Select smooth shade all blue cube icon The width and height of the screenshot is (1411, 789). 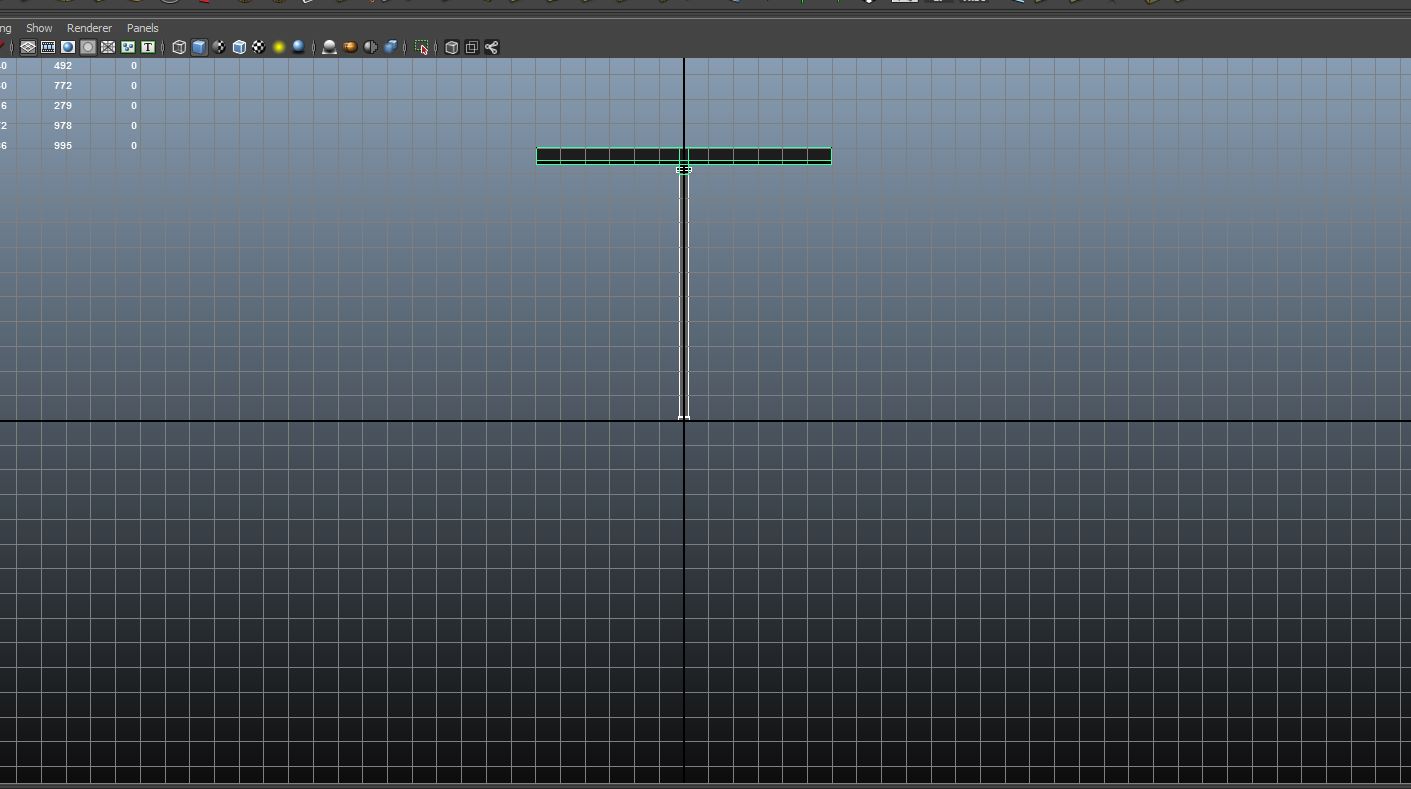click(x=199, y=47)
